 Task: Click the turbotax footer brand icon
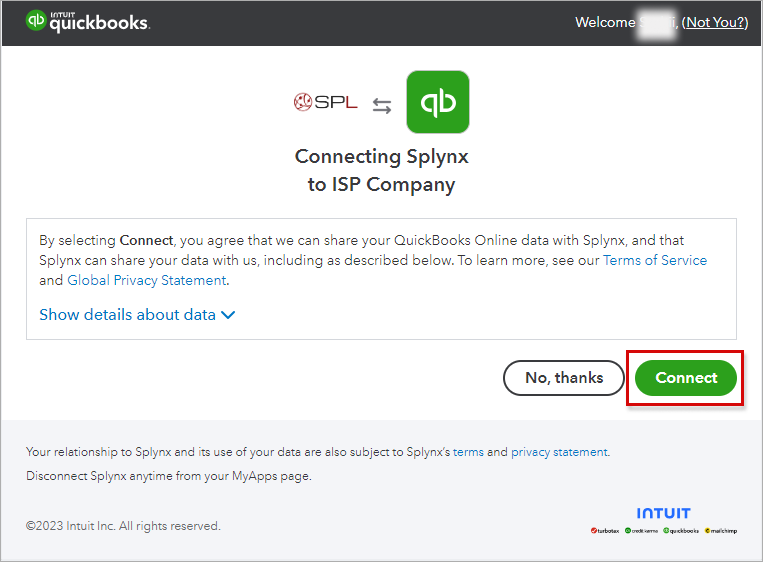tap(605, 531)
